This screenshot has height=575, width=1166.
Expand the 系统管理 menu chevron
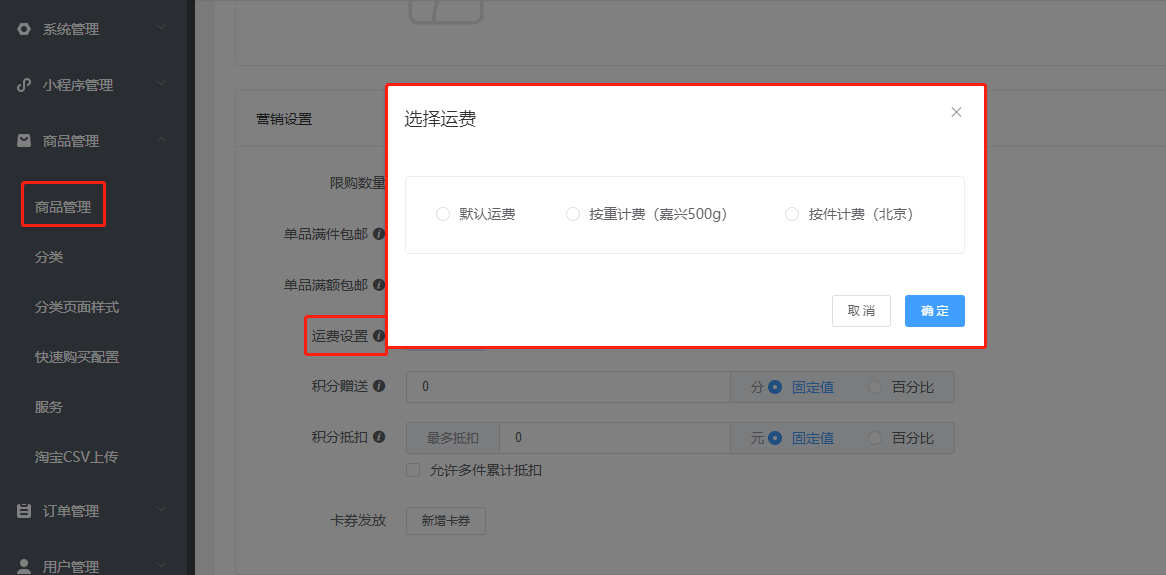pos(161,29)
